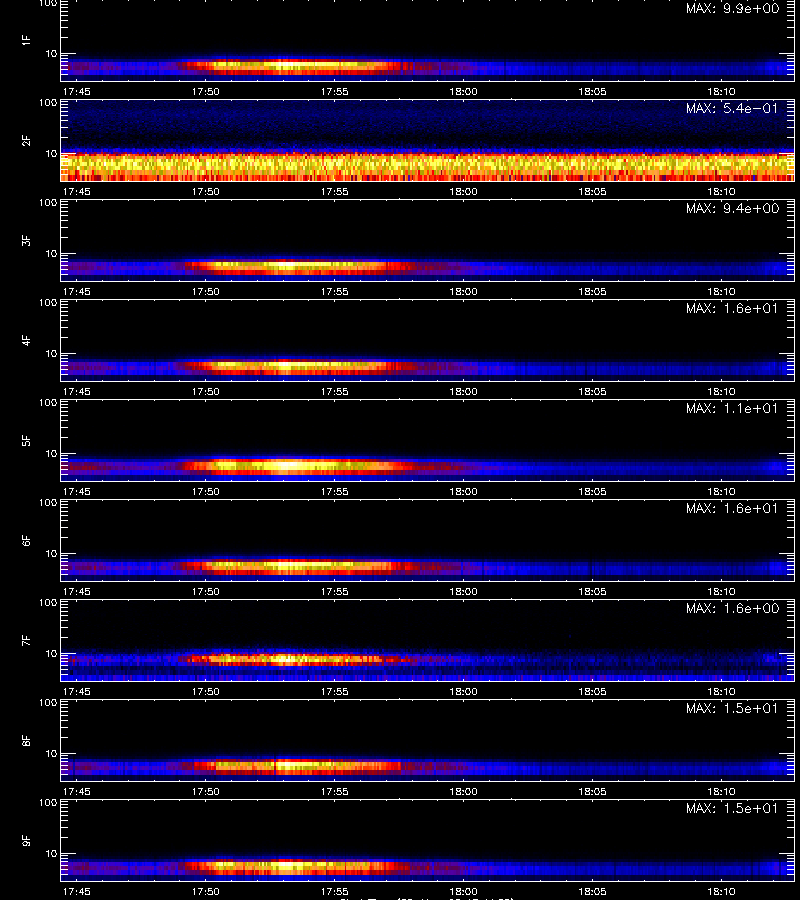The width and height of the screenshot is (800, 900).
Task: Click the MAX: 5.4e-01 readout
Action: (x=732, y=108)
